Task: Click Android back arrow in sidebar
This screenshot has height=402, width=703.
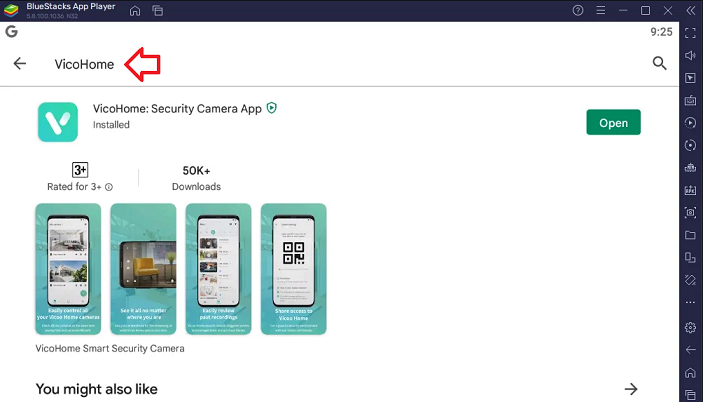Action: (x=690, y=350)
